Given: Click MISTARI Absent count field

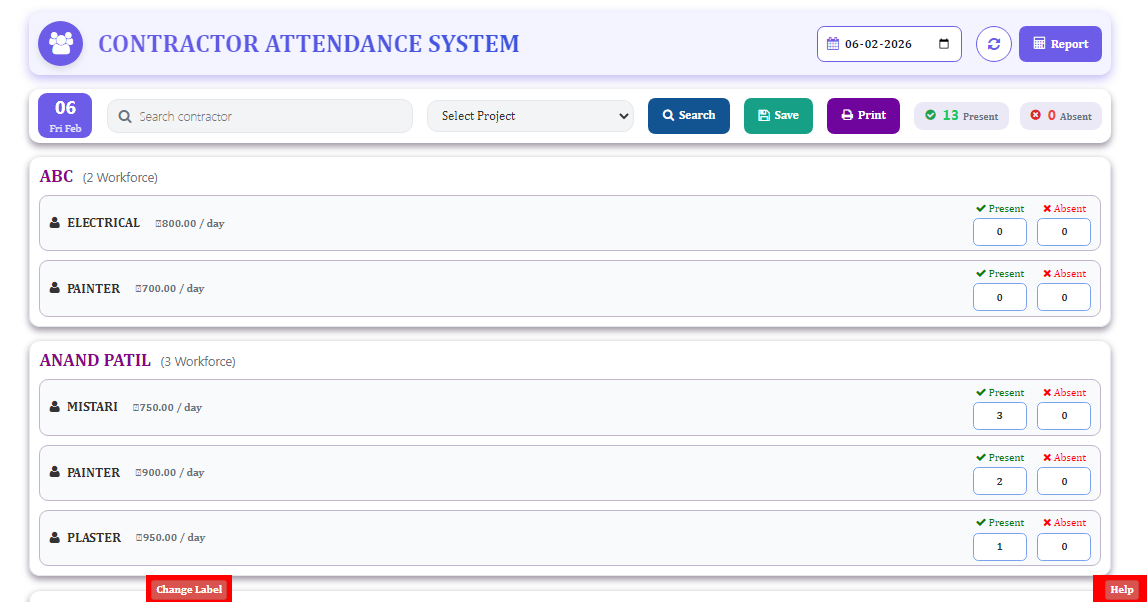Looking at the screenshot, I should (x=1064, y=415).
